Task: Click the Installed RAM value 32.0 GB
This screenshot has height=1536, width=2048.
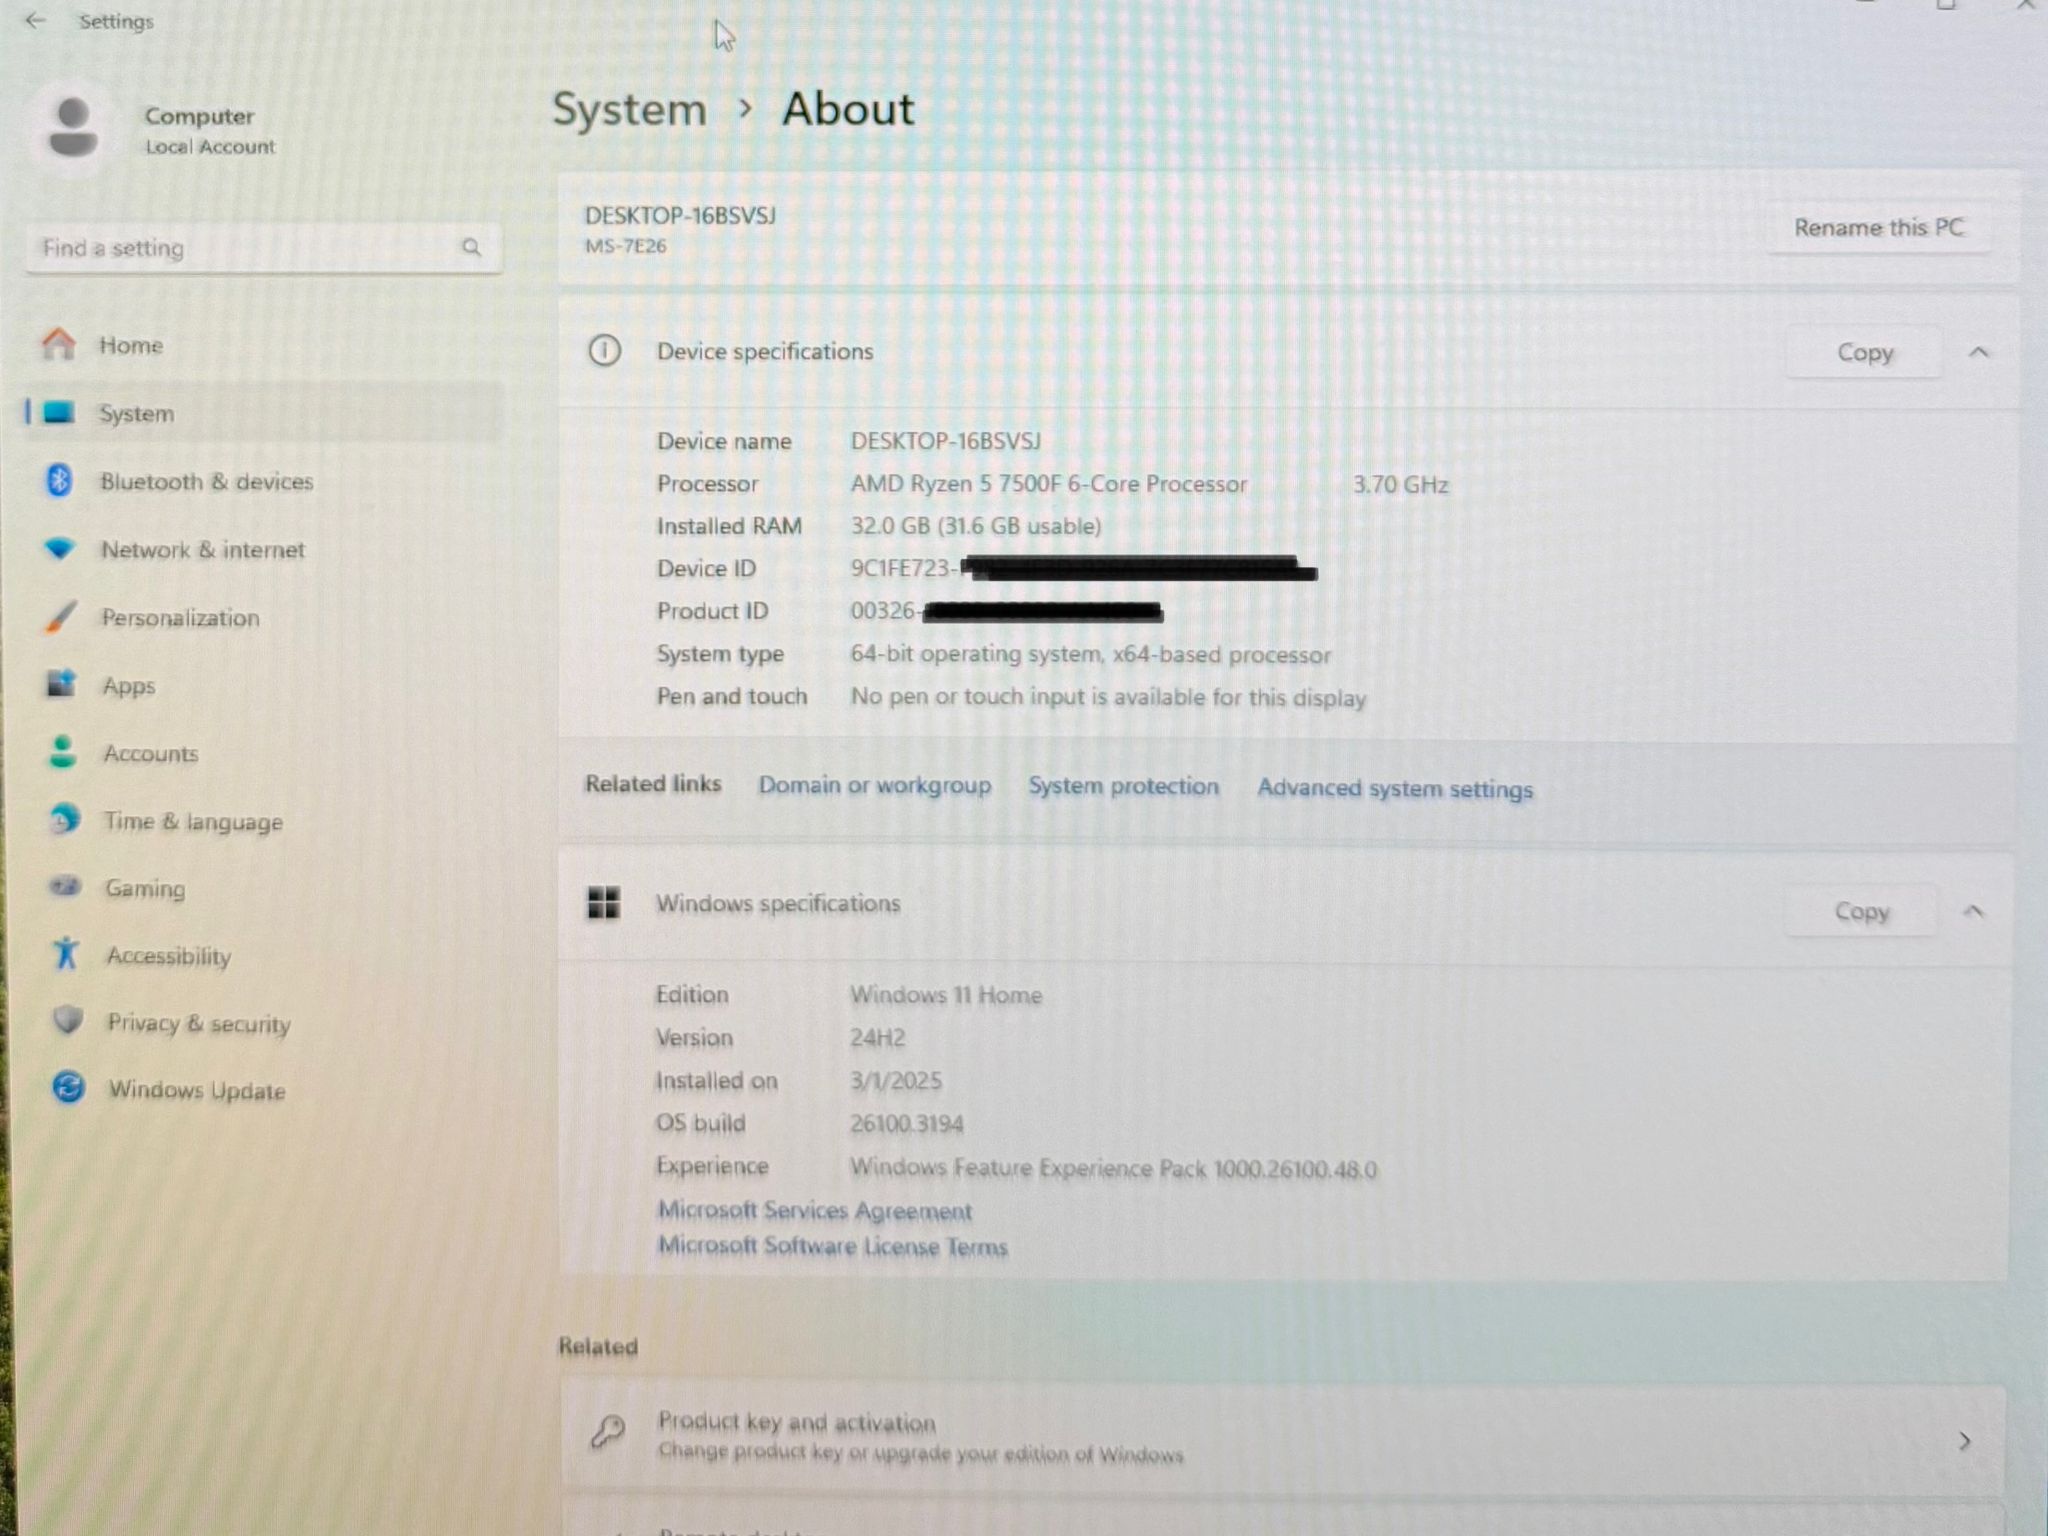Action: click(x=975, y=526)
